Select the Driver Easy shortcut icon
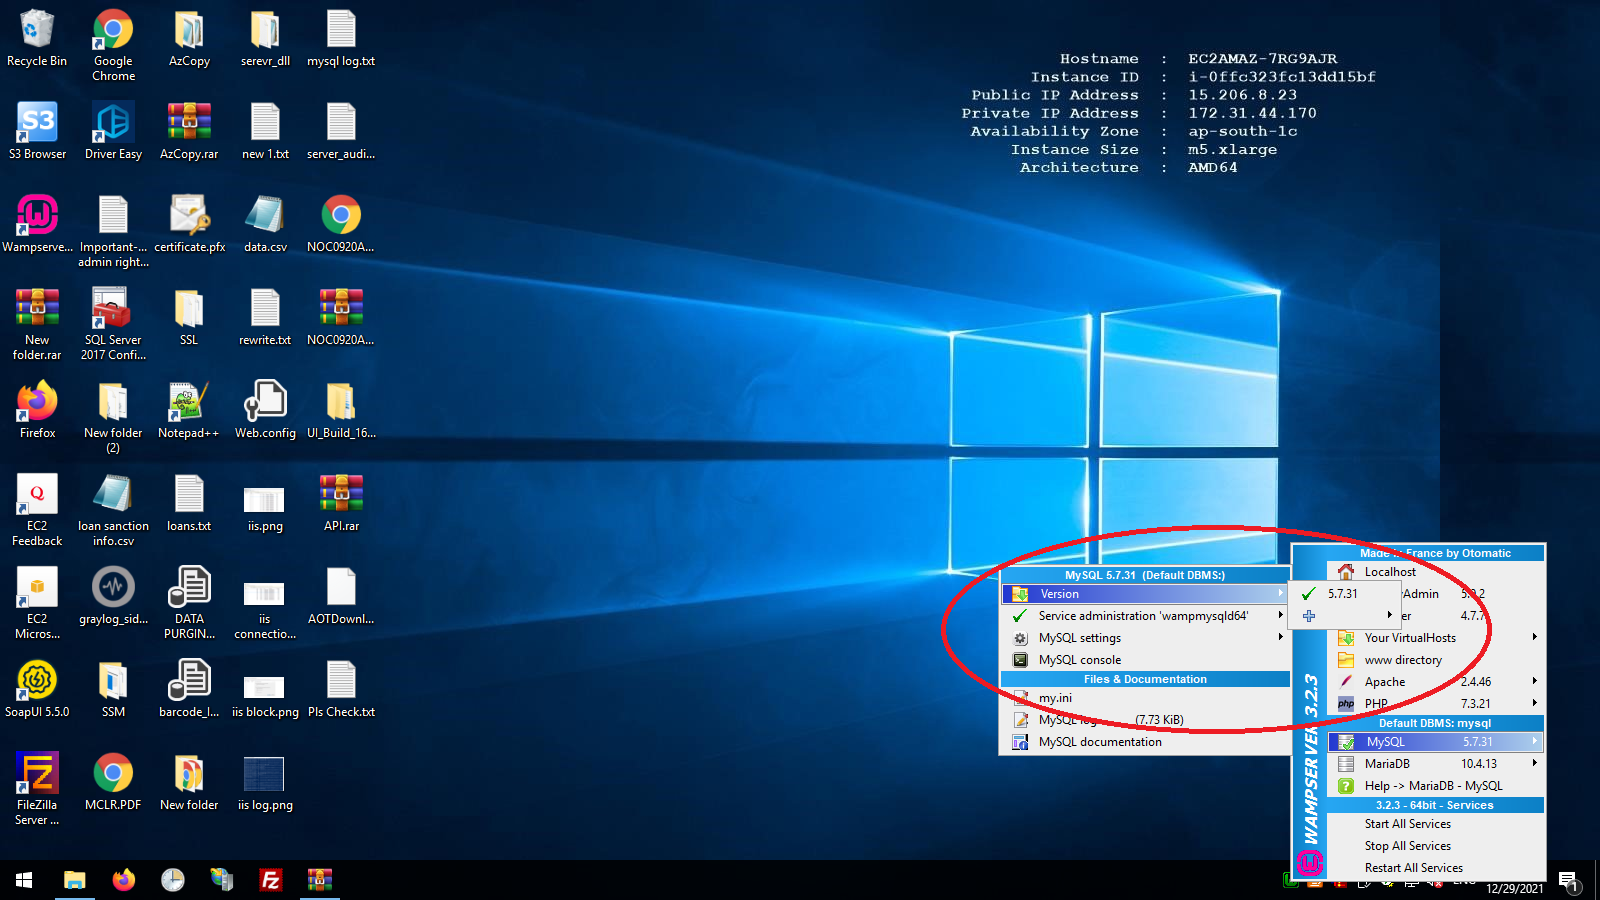Viewport: 1600px width, 900px height. coord(113,132)
